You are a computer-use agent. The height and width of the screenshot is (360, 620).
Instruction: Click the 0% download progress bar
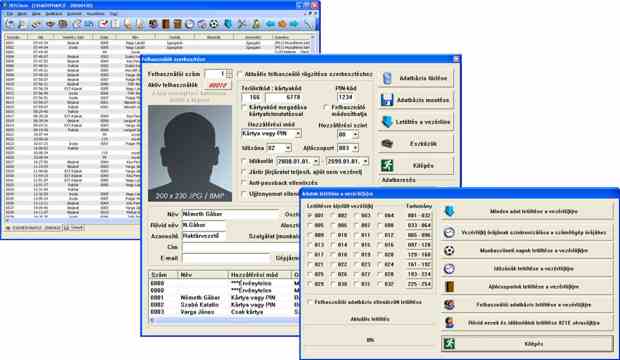tap(369, 340)
